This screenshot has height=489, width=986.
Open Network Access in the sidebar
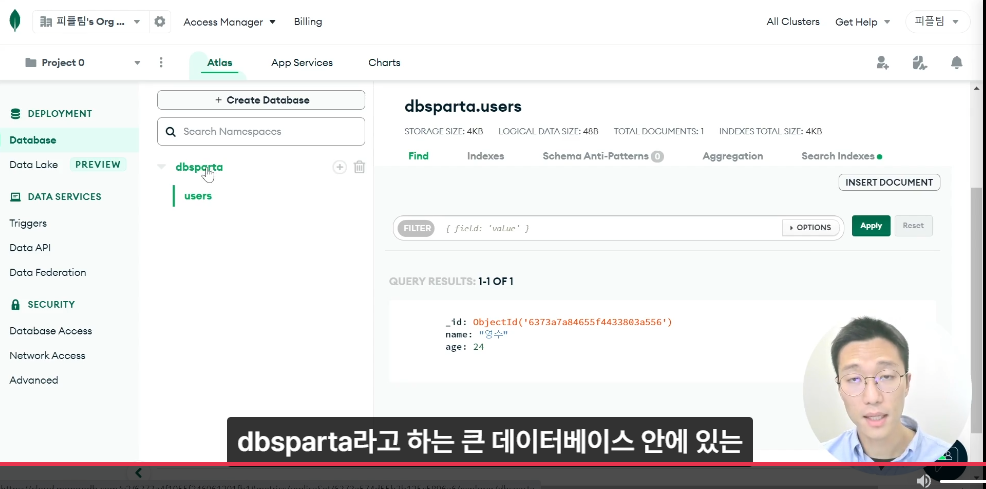coord(47,355)
